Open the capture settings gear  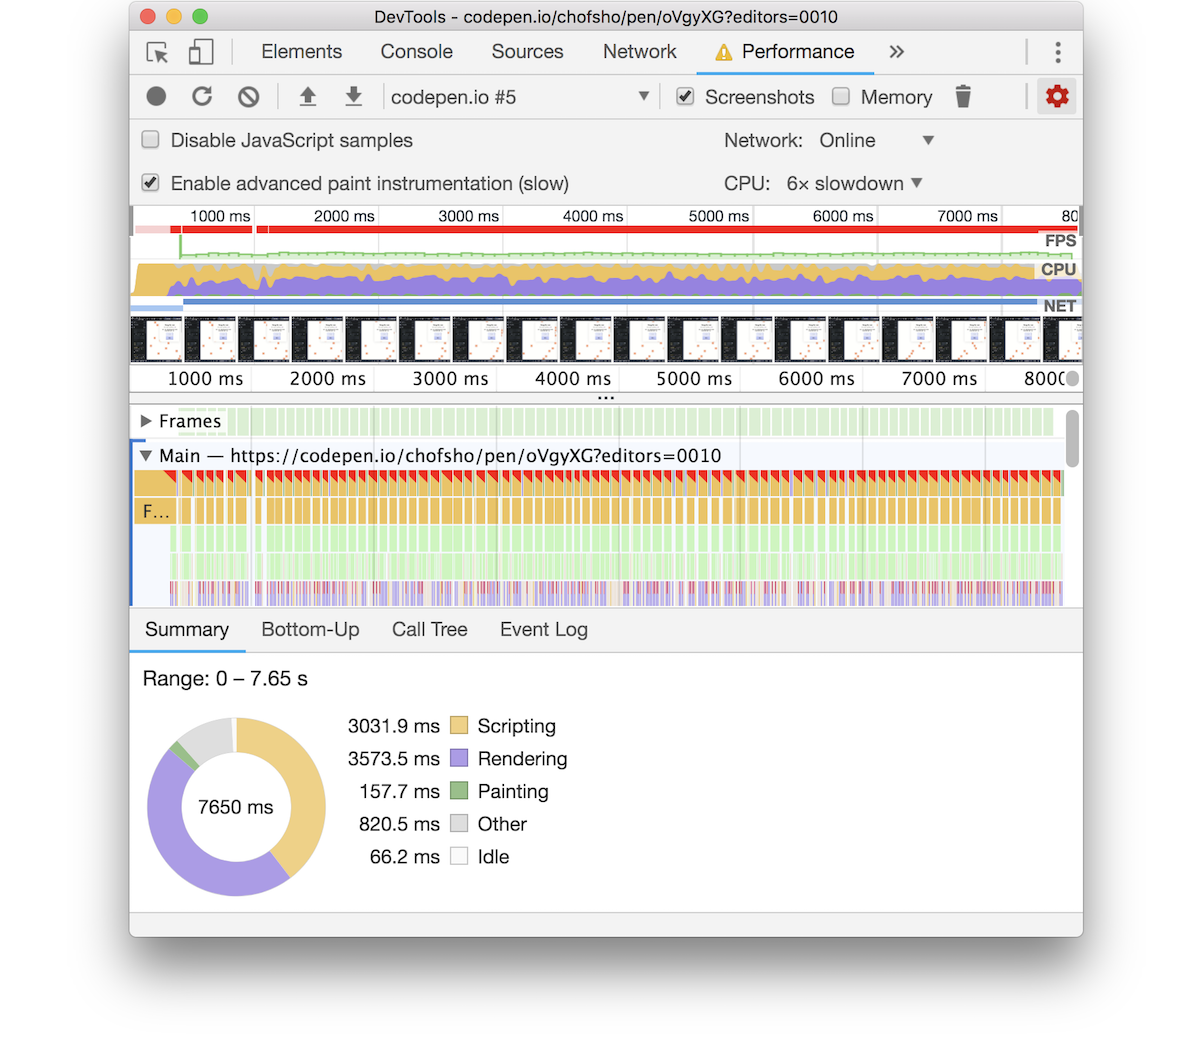tap(1057, 96)
